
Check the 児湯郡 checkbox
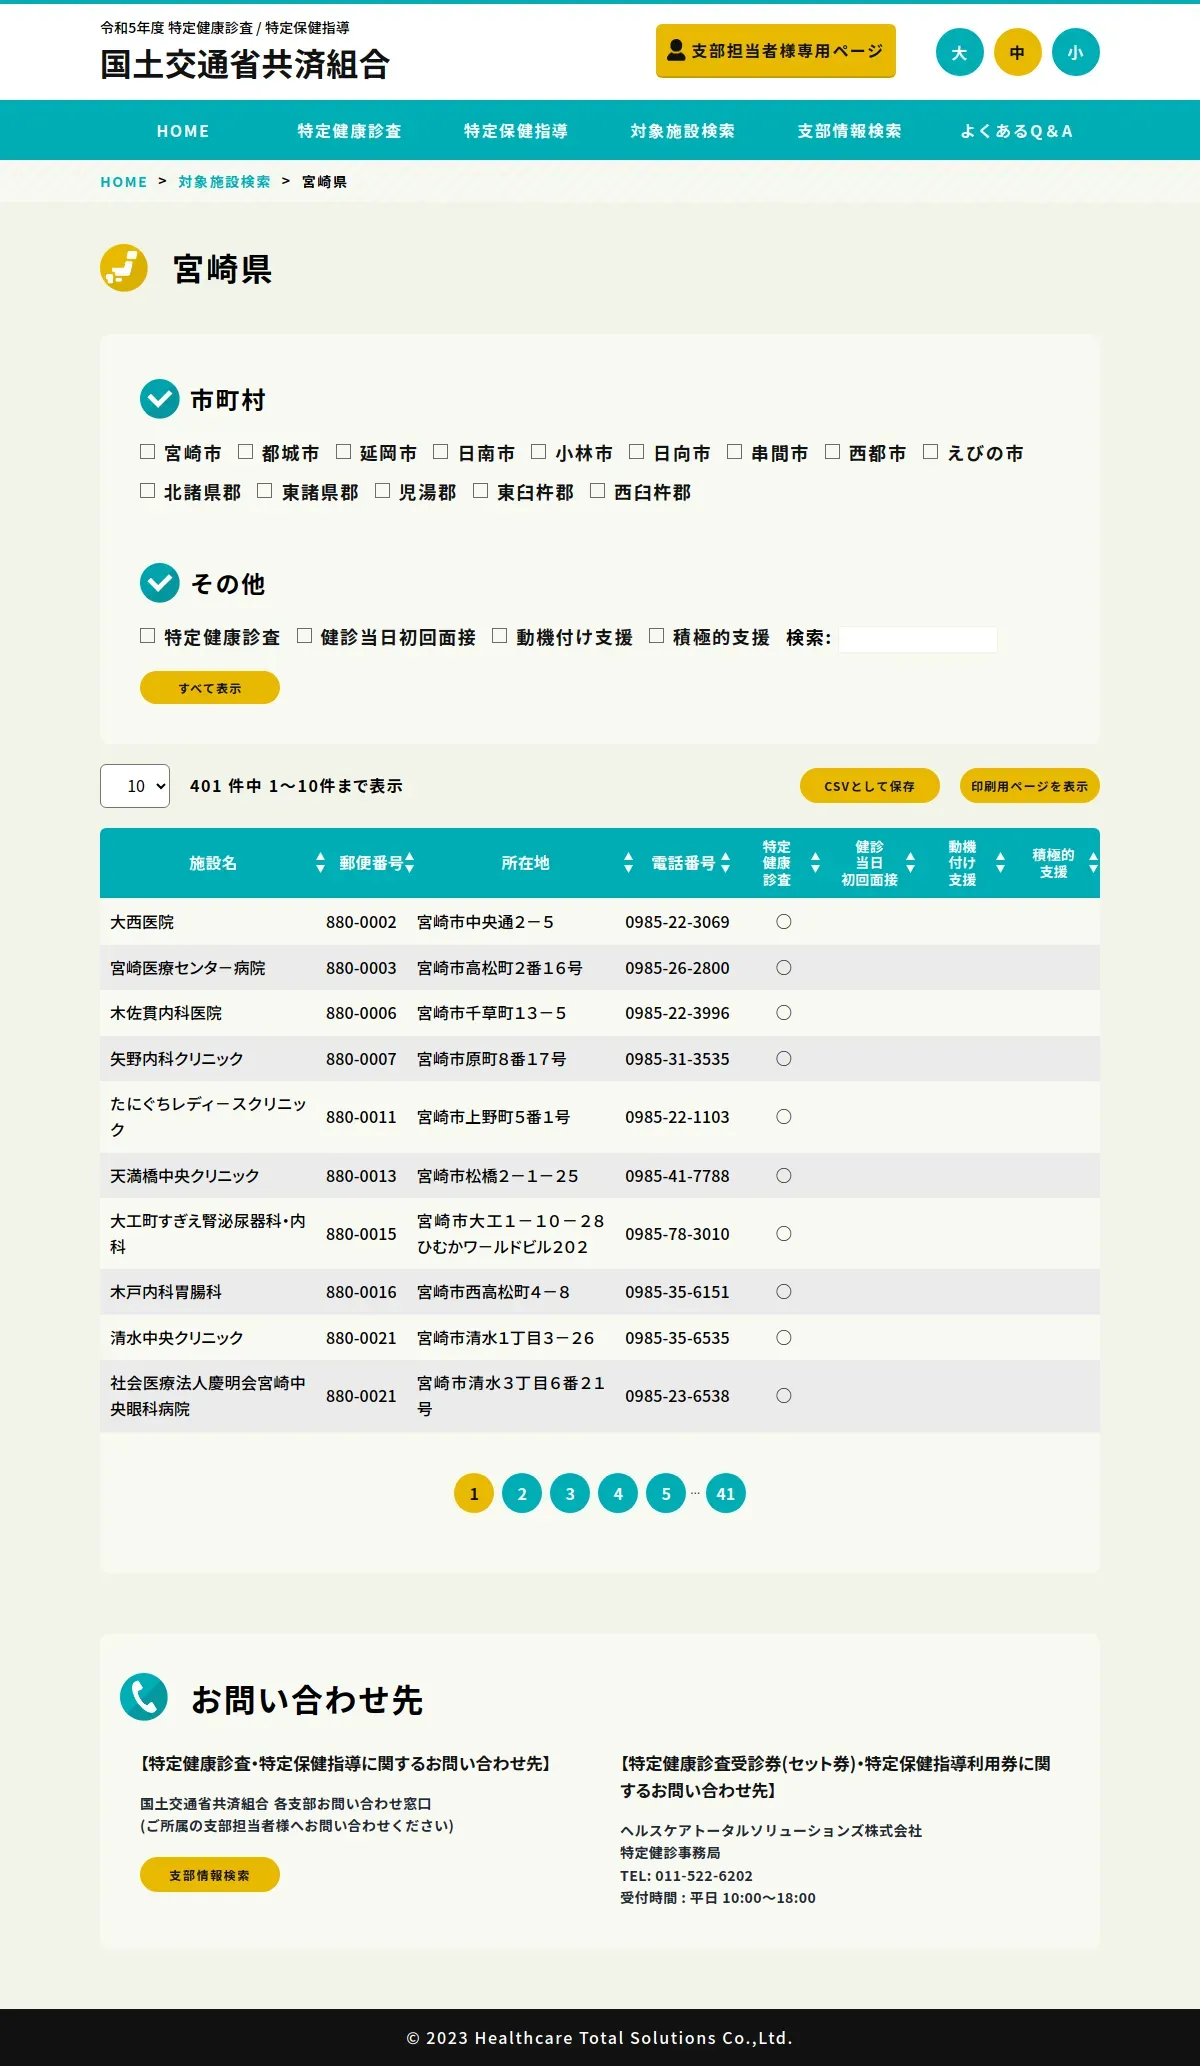click(x=382, y=491)
